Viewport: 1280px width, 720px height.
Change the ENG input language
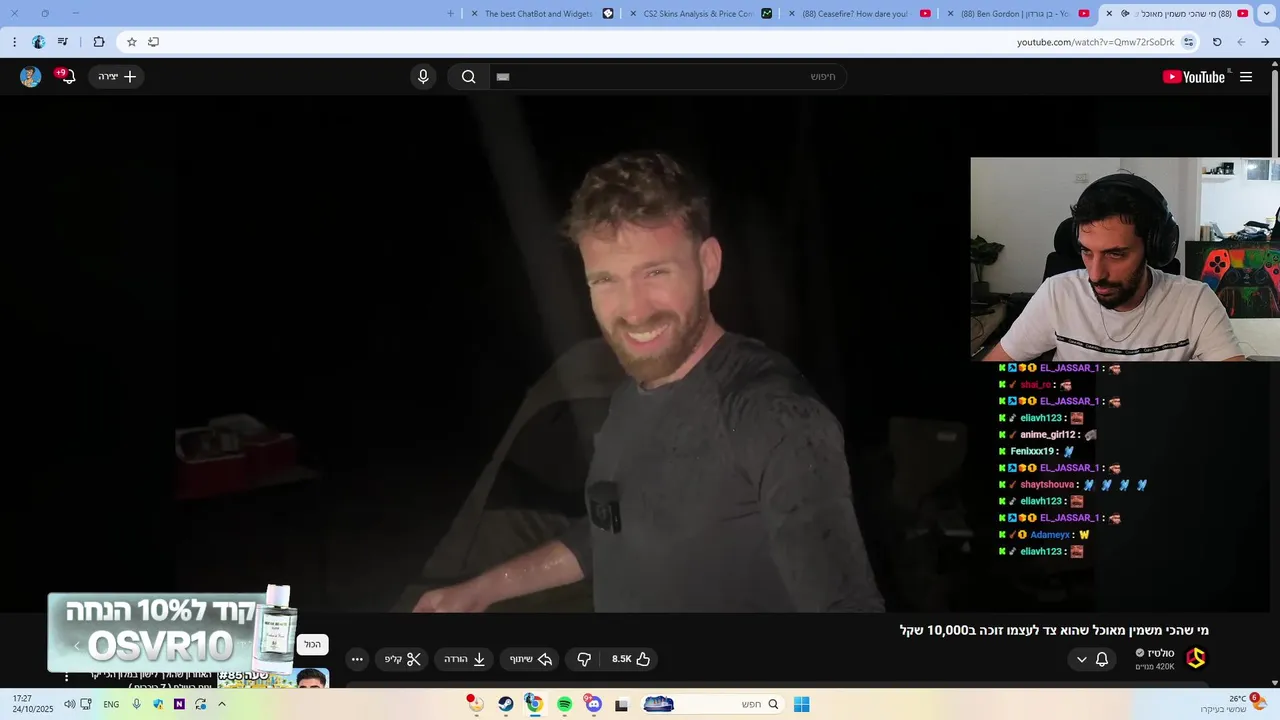[111, 704]
